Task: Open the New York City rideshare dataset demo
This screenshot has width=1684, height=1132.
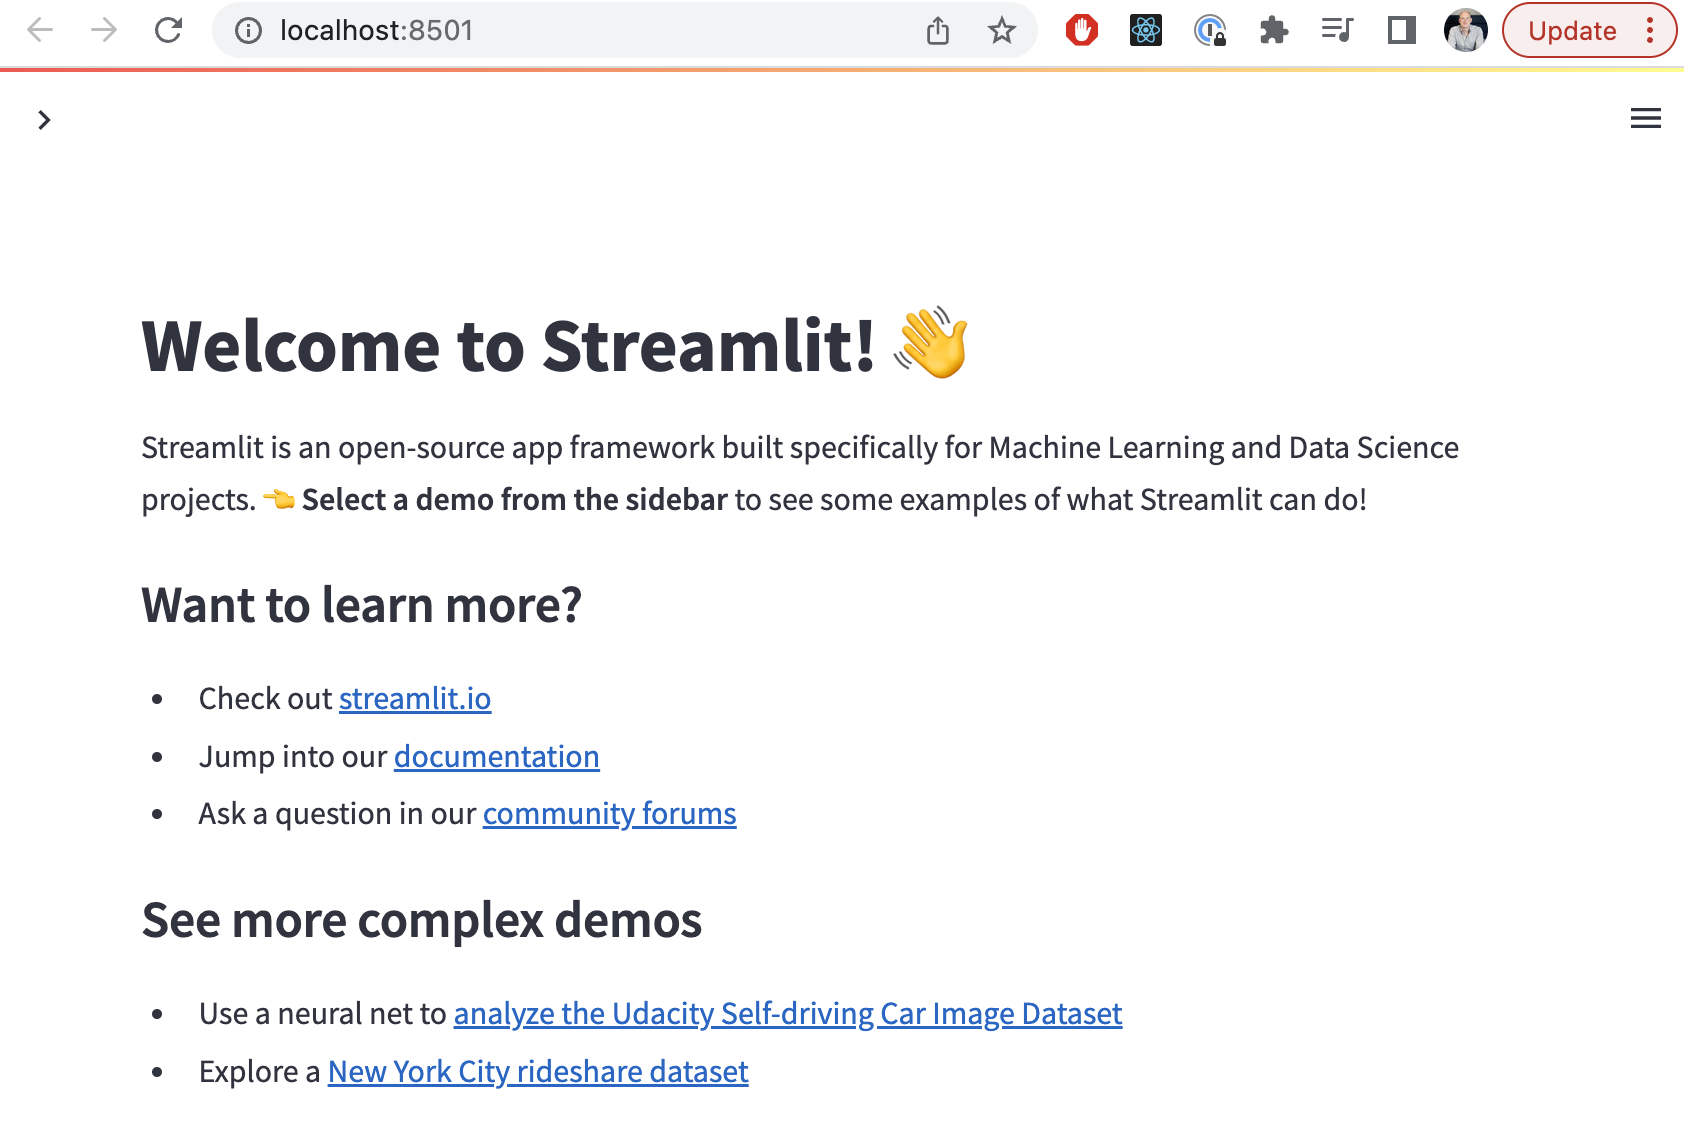Action: coord(537,1071)
